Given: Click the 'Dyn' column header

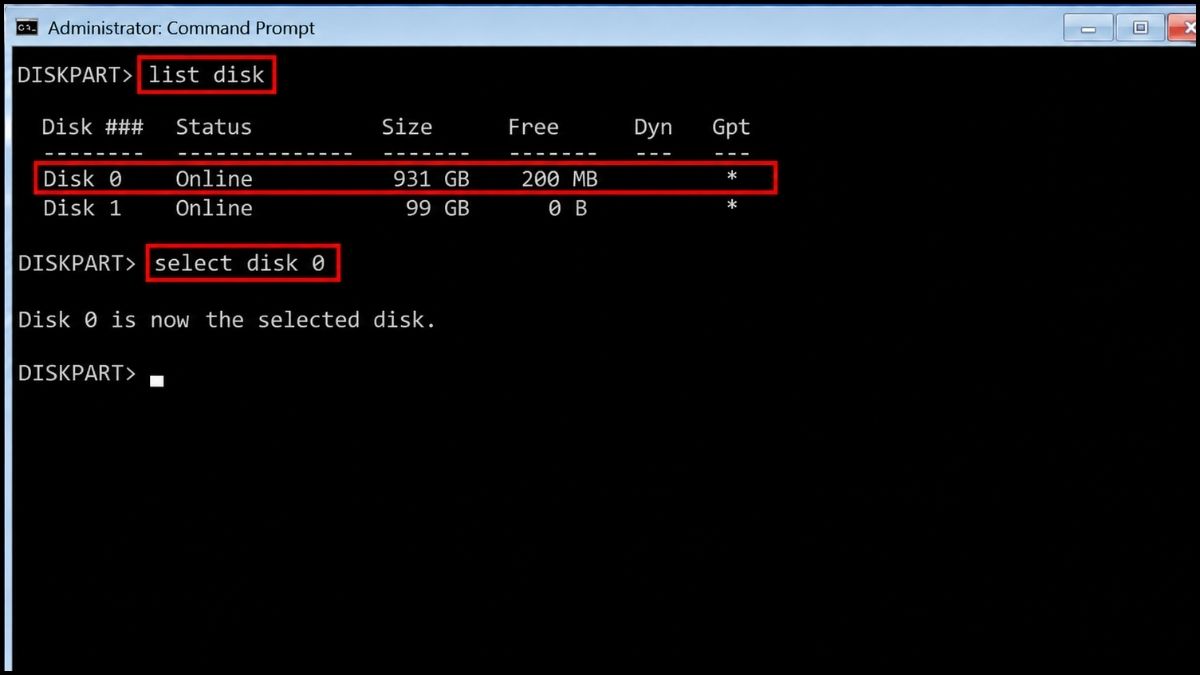Looking at the screenshot, I should point(653,127).
